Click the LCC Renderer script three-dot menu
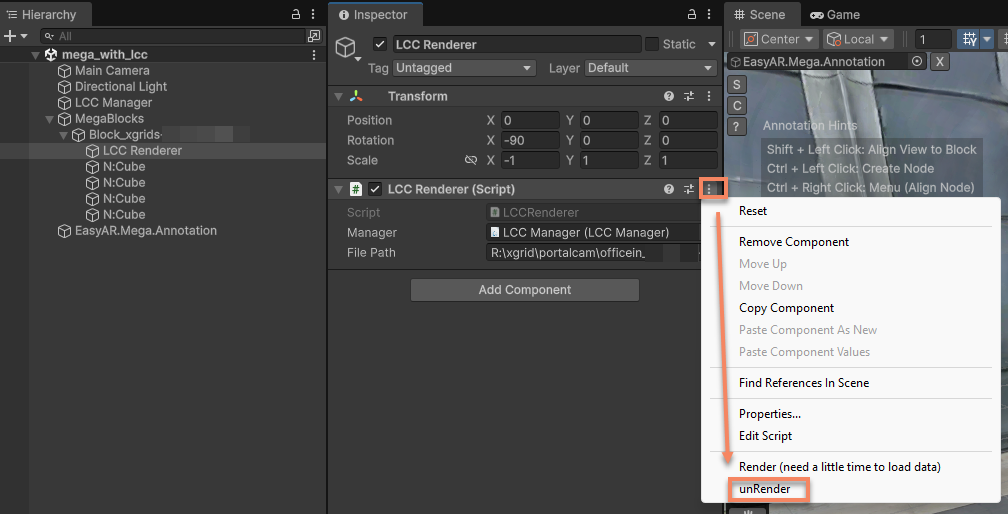Image resolution: width=1008 pixels, height=514 pixels. pyautogui.click(x=710, y=189)
